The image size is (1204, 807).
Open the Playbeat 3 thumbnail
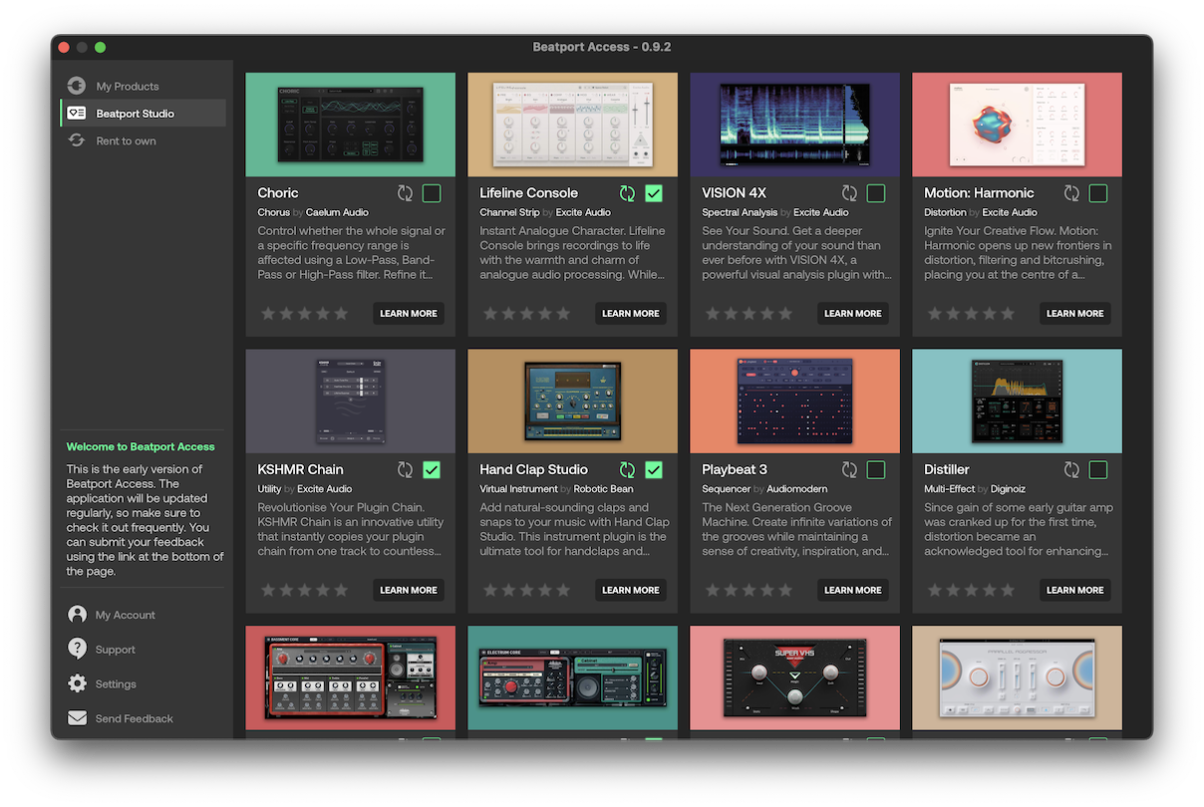pyautogui.click(x=794, y=401)
